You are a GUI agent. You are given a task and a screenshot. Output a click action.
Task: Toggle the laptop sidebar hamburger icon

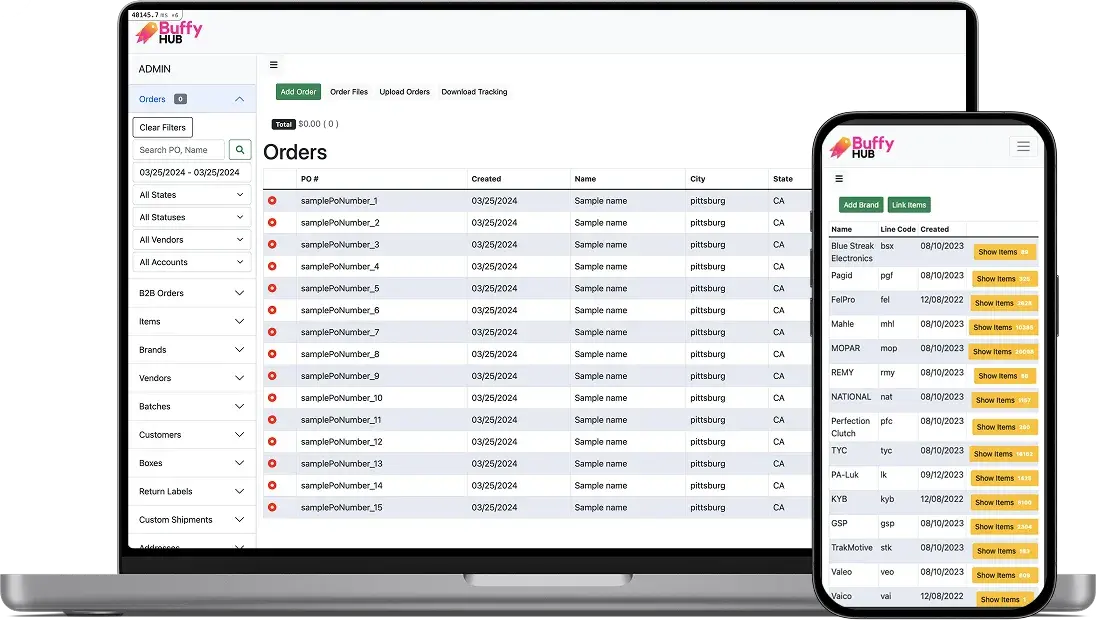pyautogui.click(x=274, y=65)
